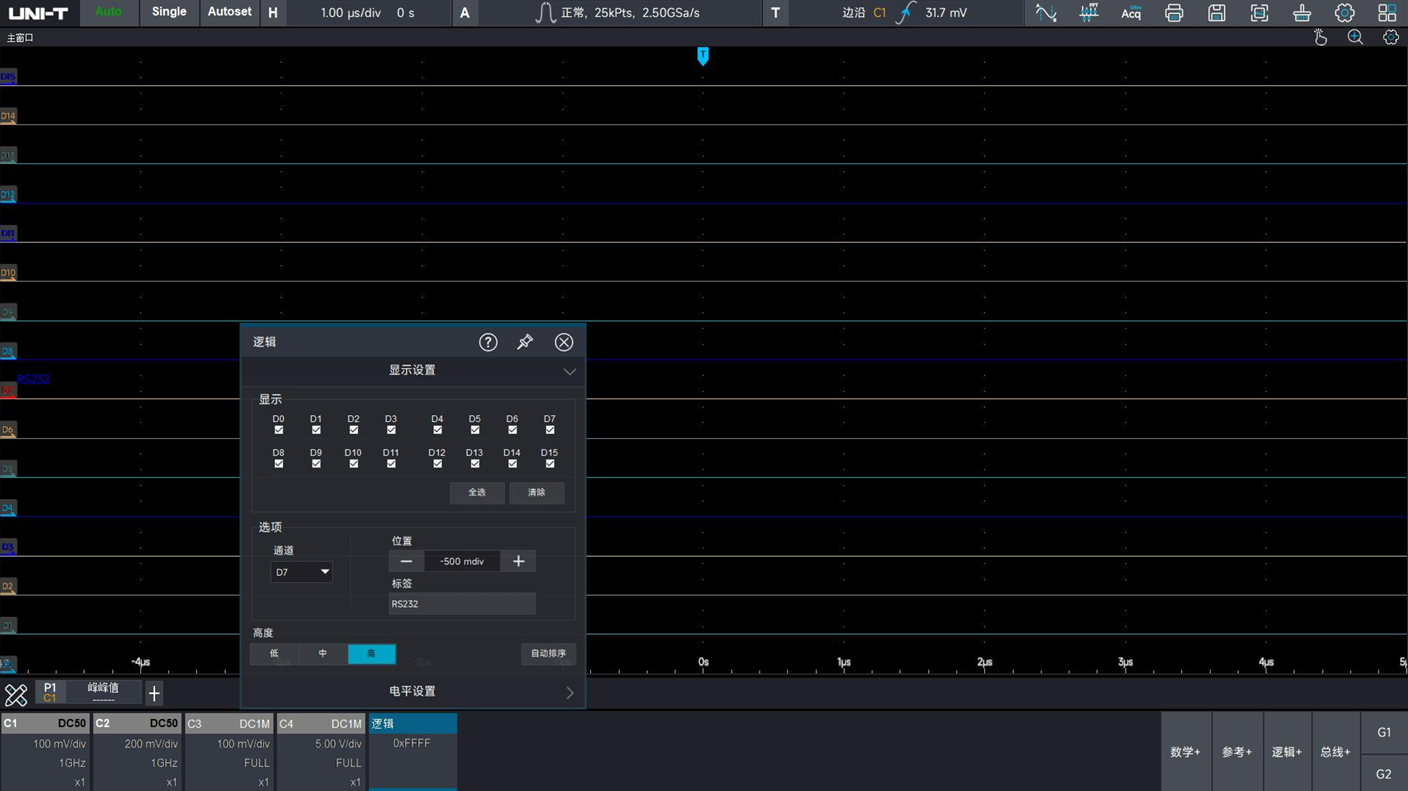1408x791 pixels.
Task: Click the acquisition mode waveform icon
Action: pyautogui.click(x=545, y=13)
